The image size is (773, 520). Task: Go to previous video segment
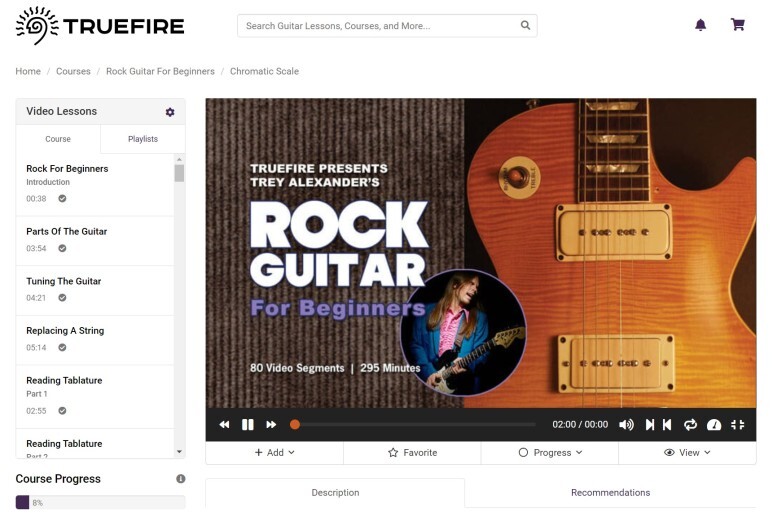point(667,424)
